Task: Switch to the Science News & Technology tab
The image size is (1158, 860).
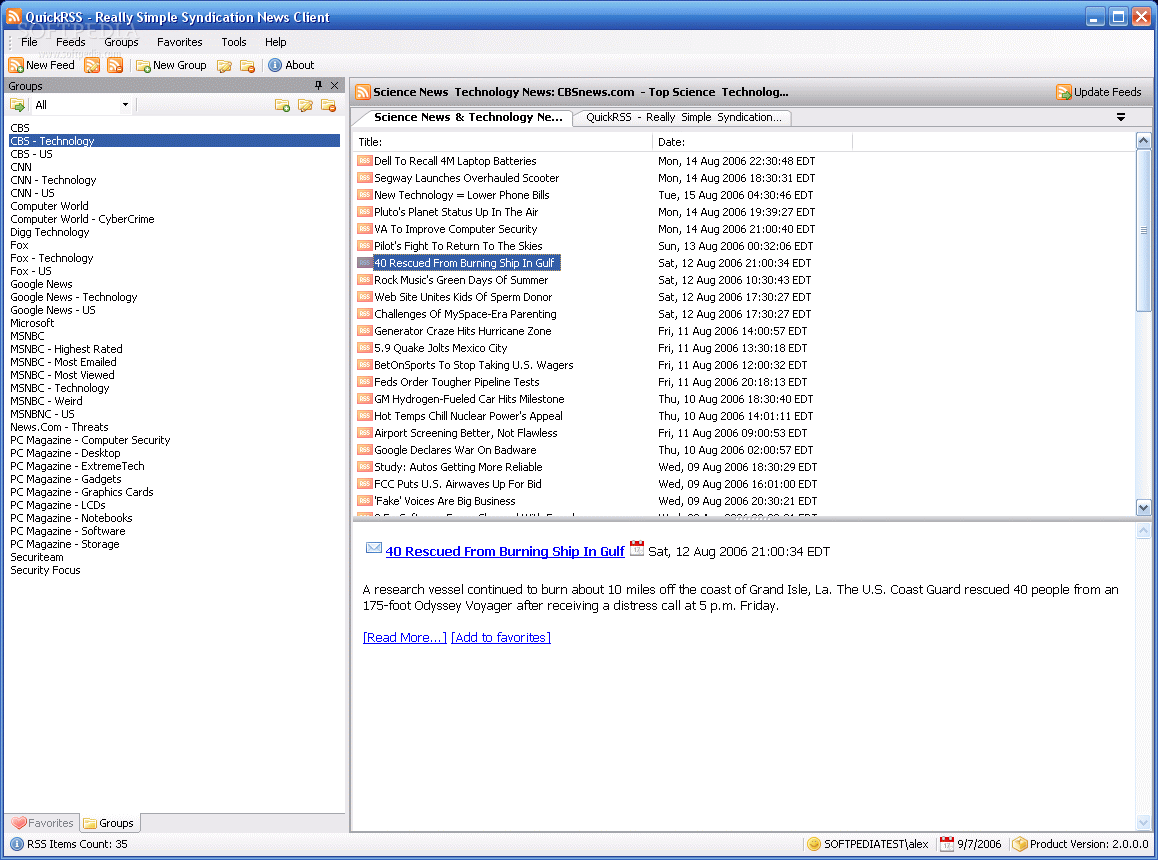Action: (x=467, y=117)
